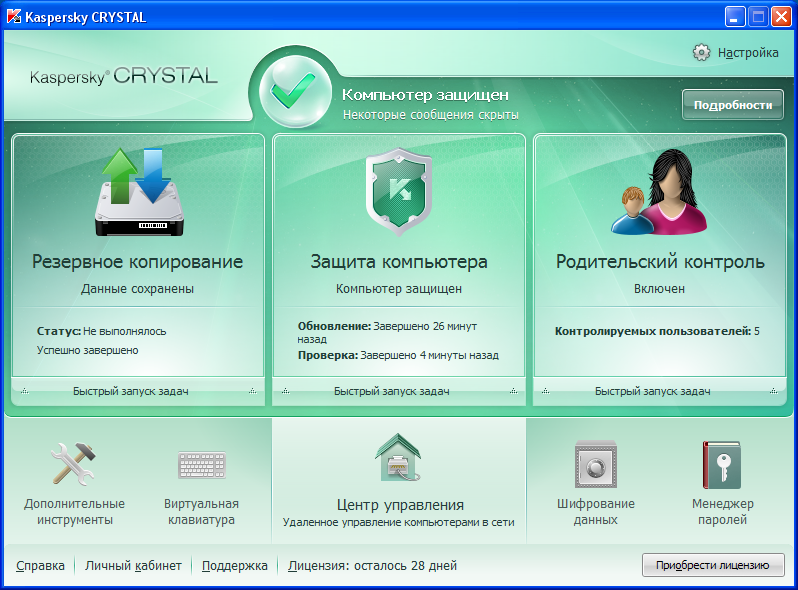This screenshot has width=798, height=590.
Task: Expand quick task launch under Резервное копирование
Action: tap(138, 391)
